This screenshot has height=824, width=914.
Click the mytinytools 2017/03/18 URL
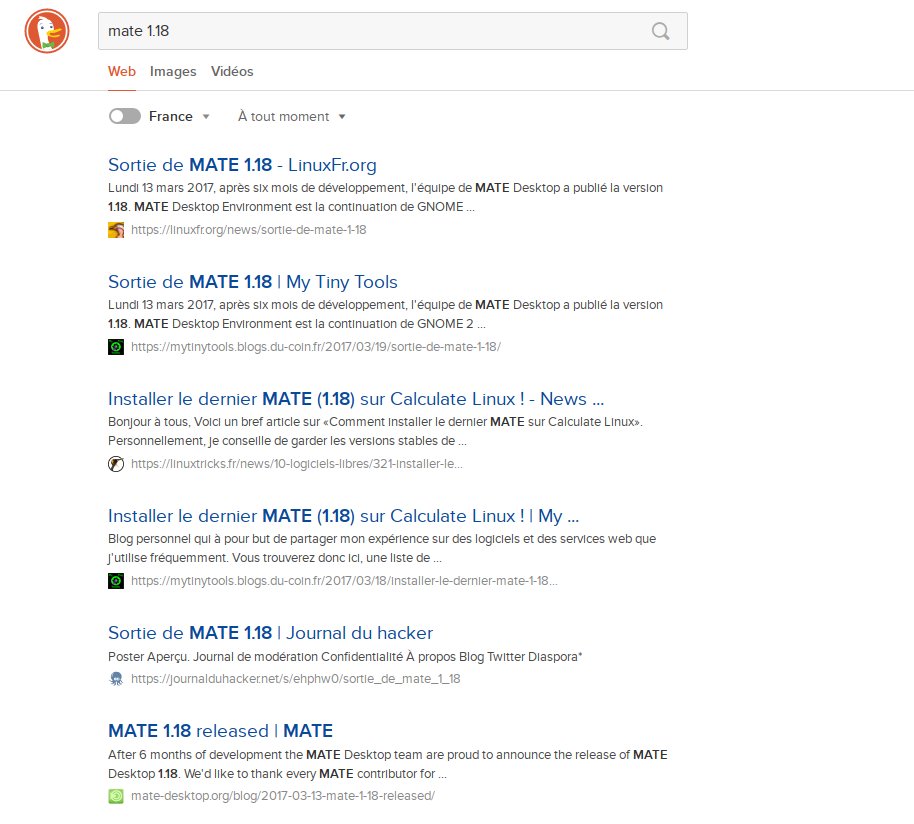[344, 581]
